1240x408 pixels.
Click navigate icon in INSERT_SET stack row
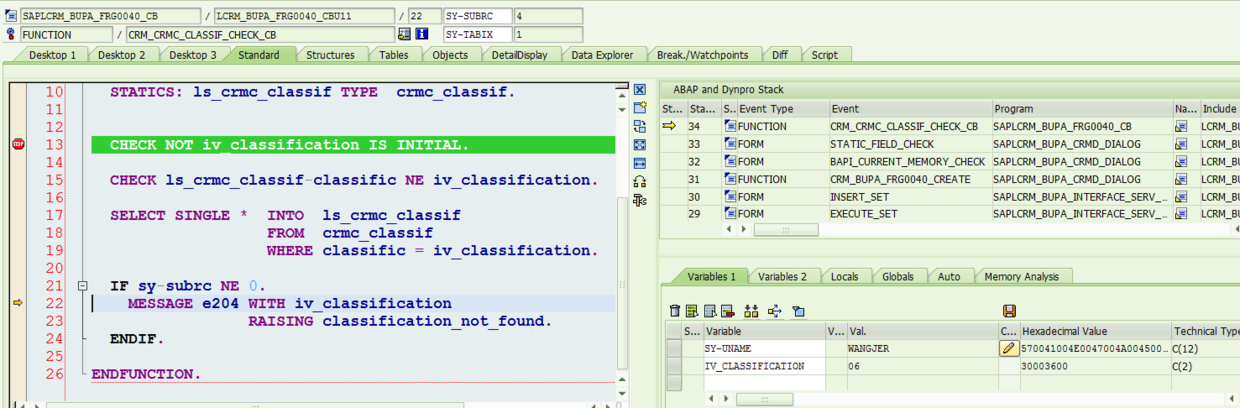[x=1181, y=196]
